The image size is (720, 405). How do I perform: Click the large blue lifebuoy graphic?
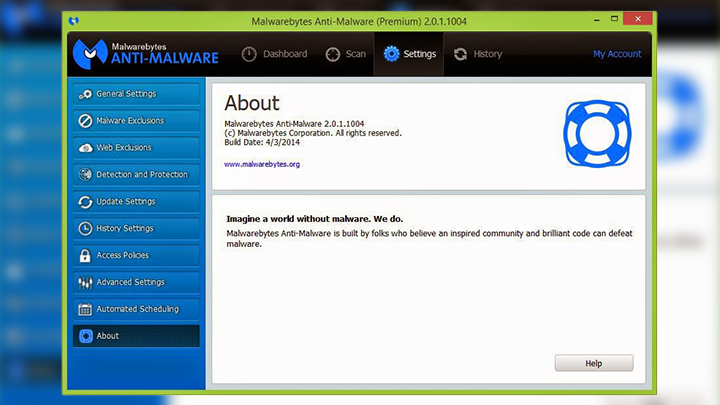click(x=597, y=134)
